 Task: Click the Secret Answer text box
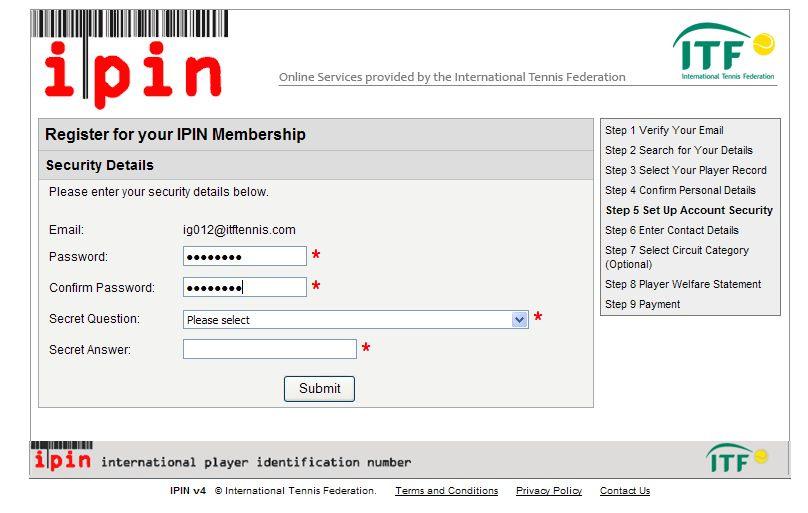pyautogui.click(x=270, y=349)
